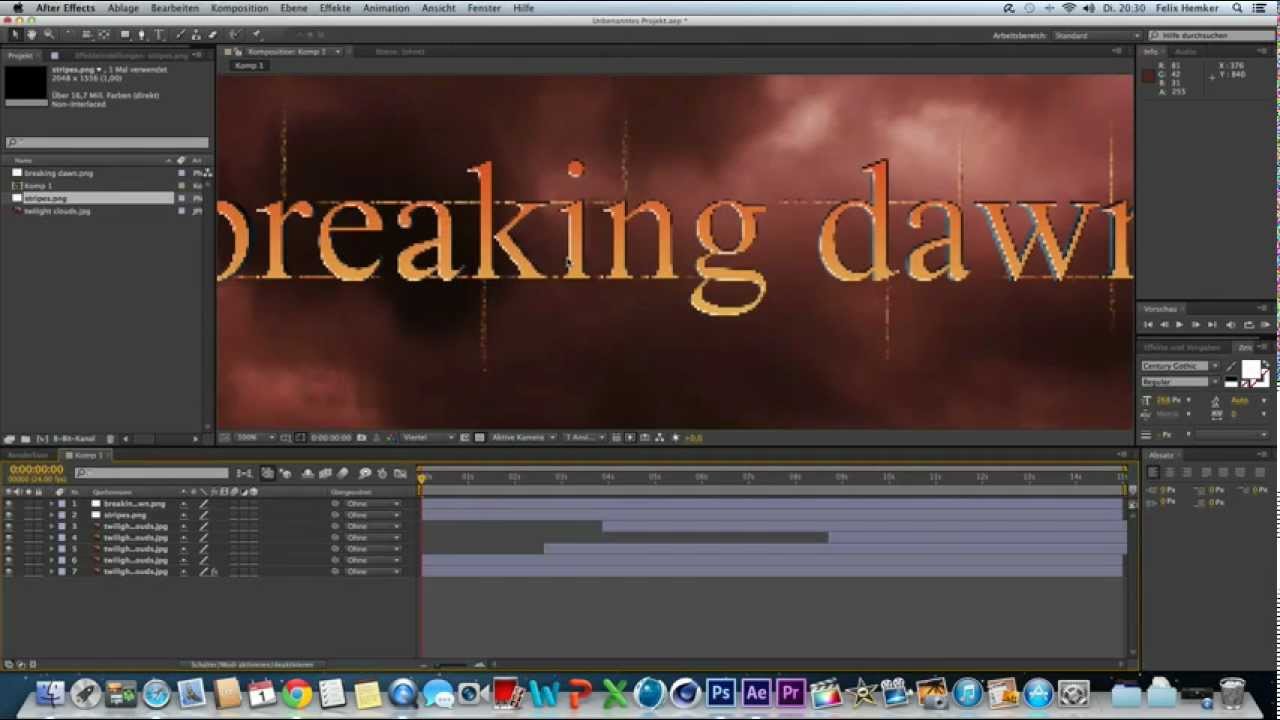
Task: Open the Graph Editor
Action: pyautogui.click(x=401, y=473)
